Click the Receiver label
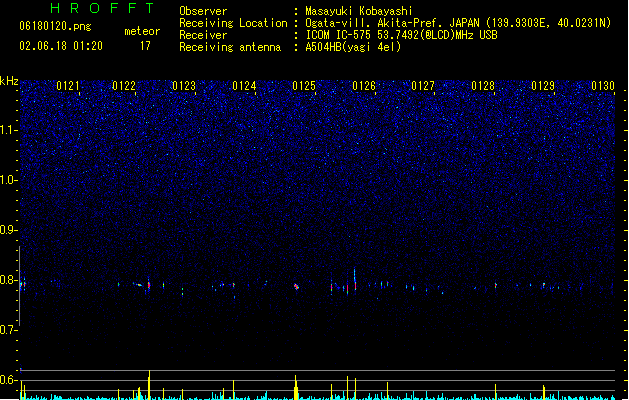Screen dimensions: 629x400 (203, 35)
